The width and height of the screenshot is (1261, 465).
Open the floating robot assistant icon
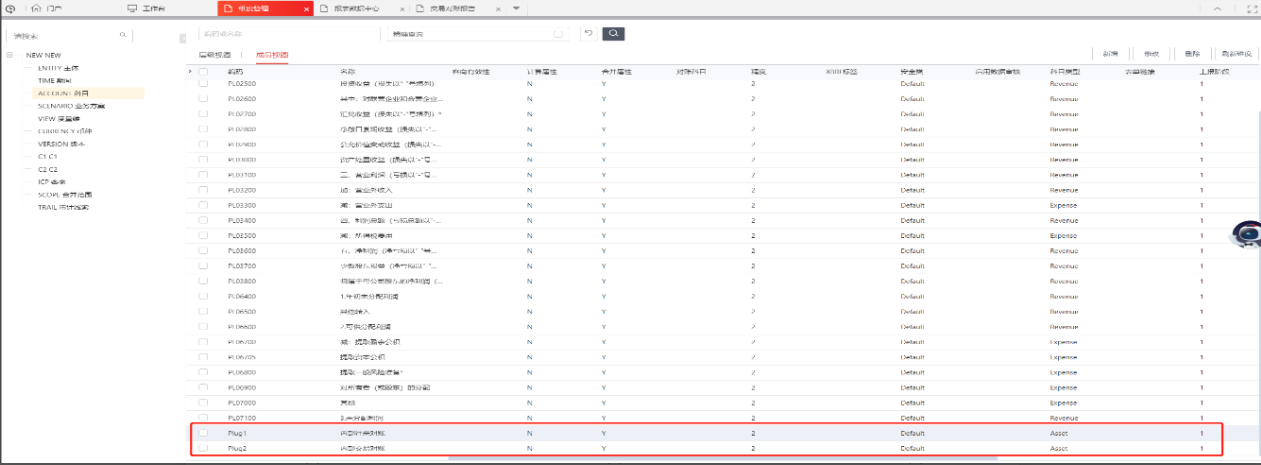coord(1247,234)
